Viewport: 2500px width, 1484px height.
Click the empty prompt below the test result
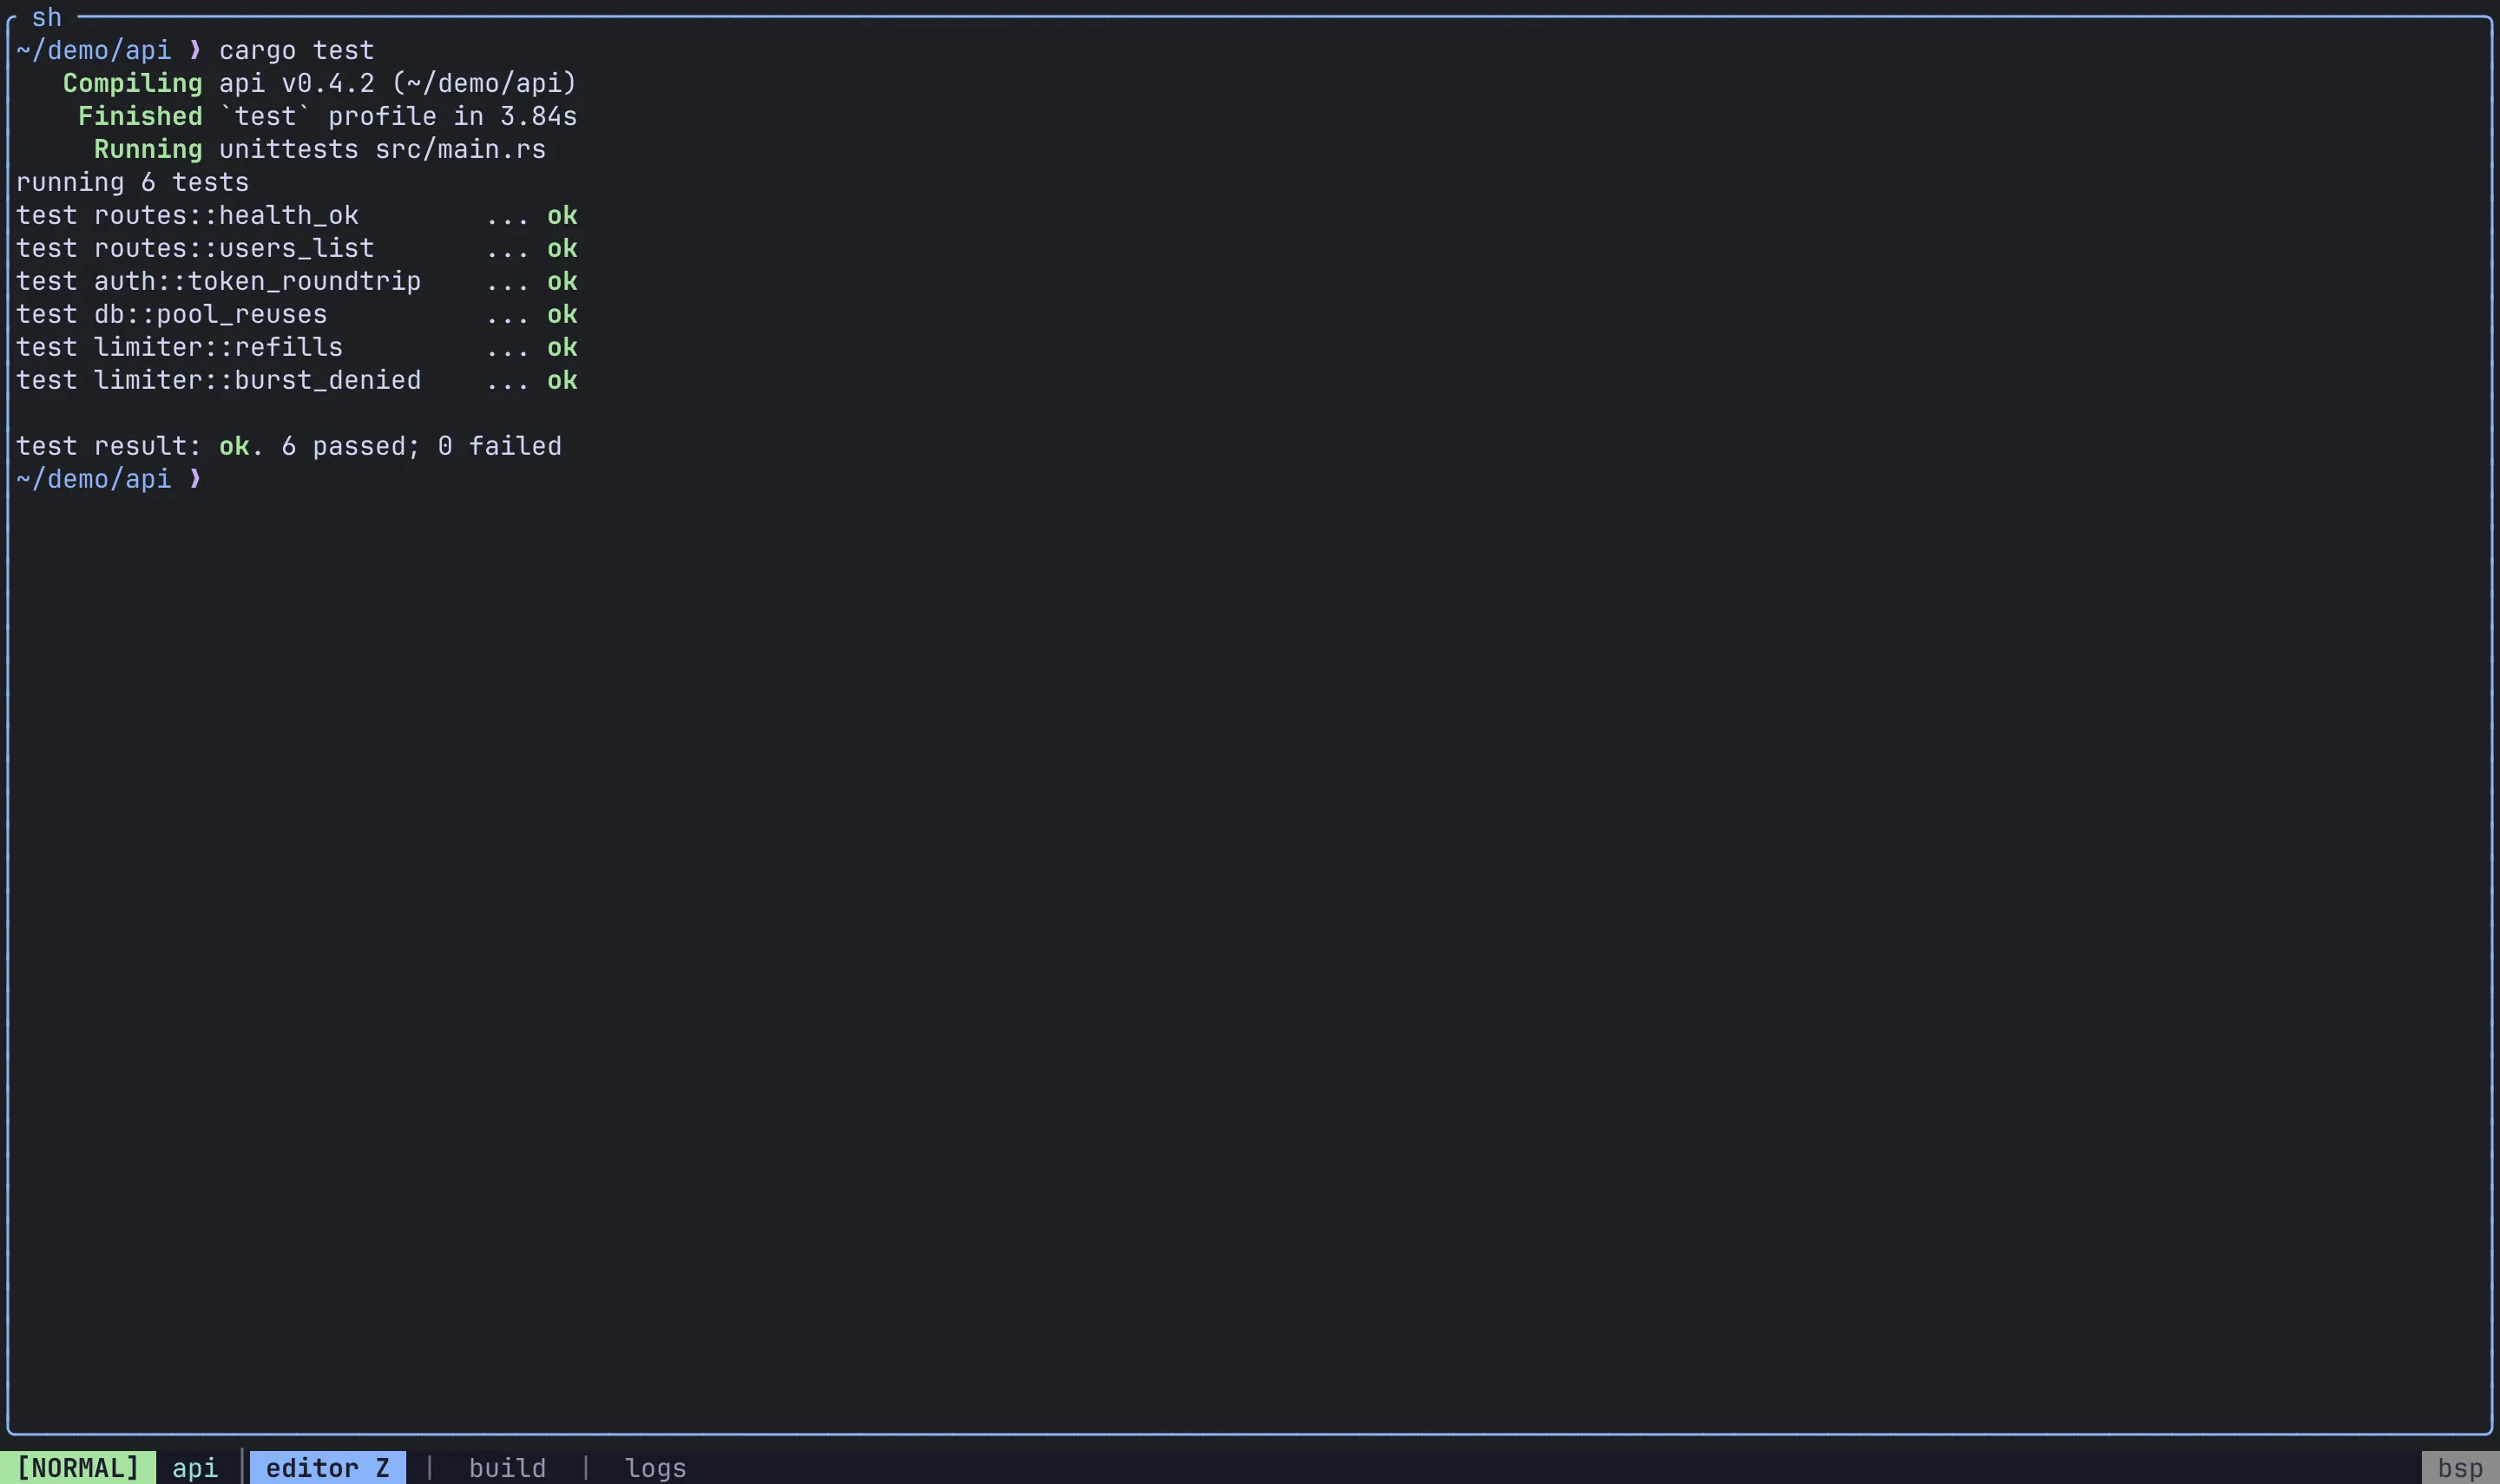[109, 479]
